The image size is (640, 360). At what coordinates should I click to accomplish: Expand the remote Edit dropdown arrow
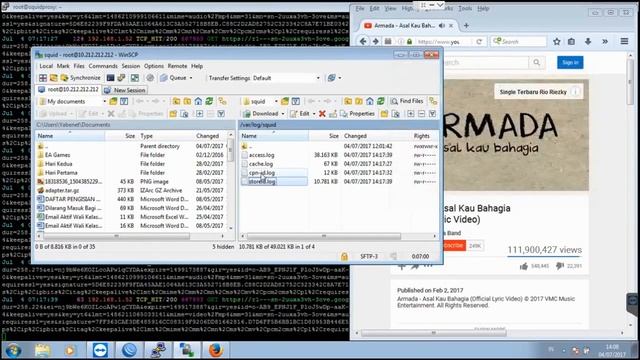(314, 113)
